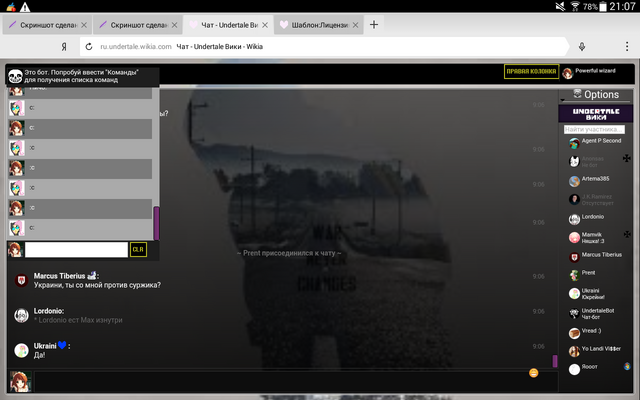Tap the 21:07 clock
Viewport: 640px width, 400px height.
pyautogui.click(x=622, y=7)
